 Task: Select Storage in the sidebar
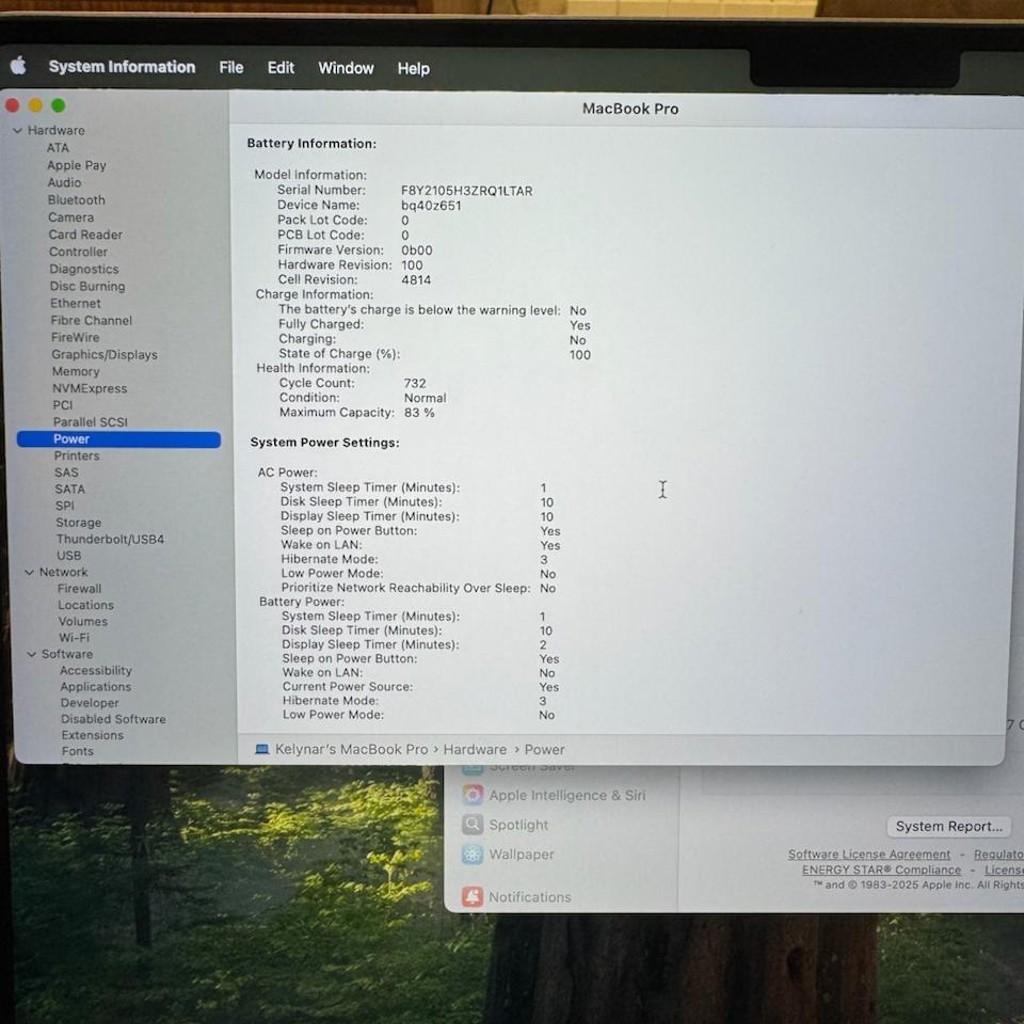[78, 522]
